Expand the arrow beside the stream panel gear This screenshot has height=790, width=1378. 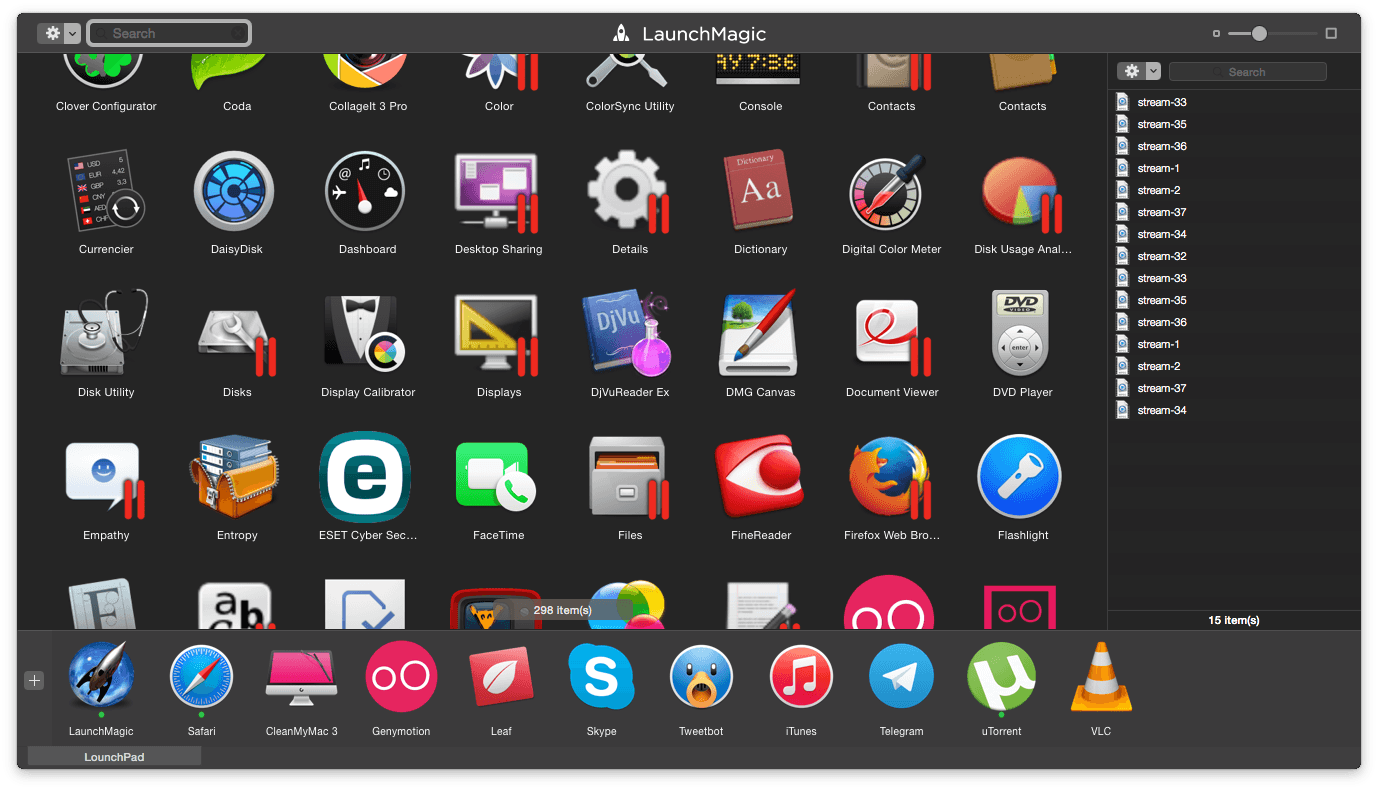click(x=1153, y=72)
